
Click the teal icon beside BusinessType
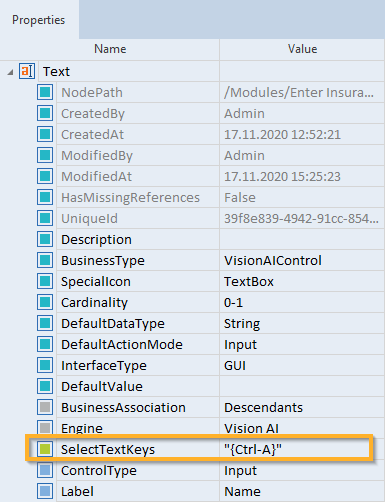coord(45,260)
